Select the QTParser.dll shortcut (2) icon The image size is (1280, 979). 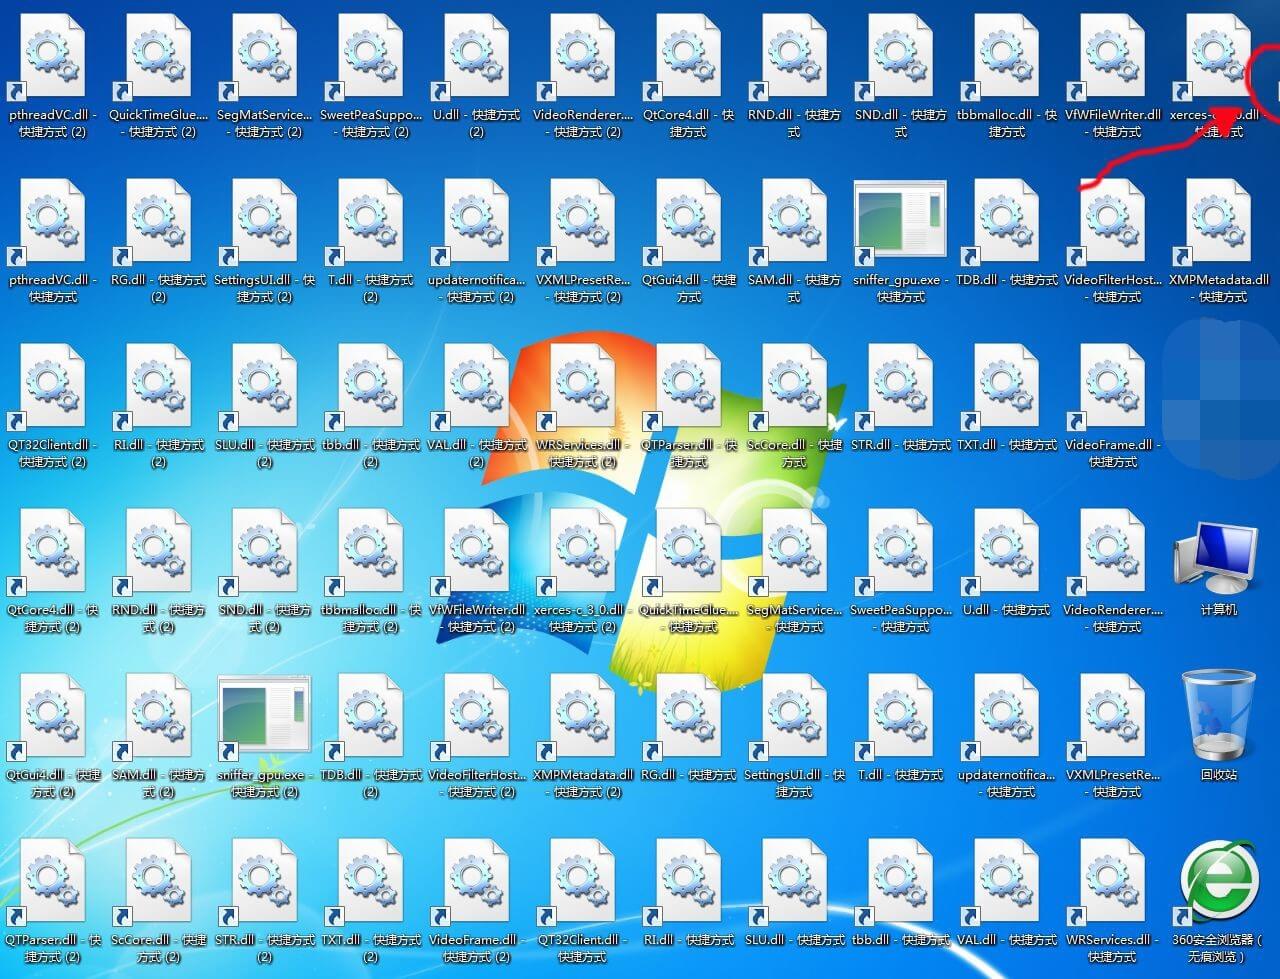click(x=51, y=882)
